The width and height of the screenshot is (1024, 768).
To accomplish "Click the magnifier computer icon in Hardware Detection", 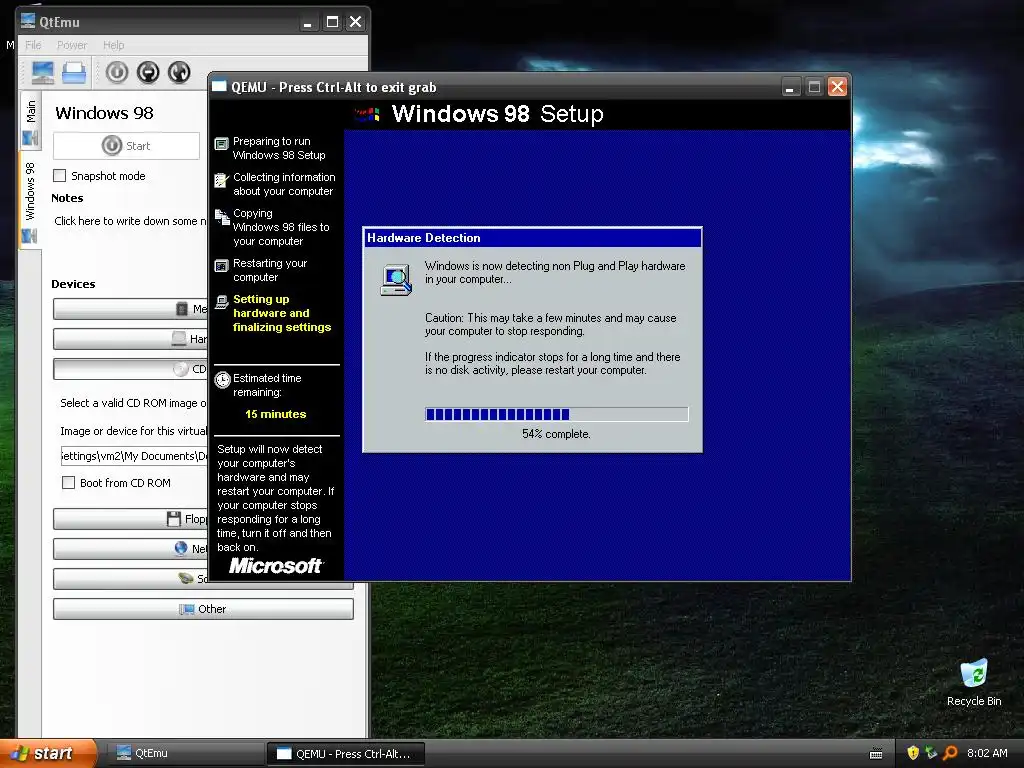I will pos(396,280).
